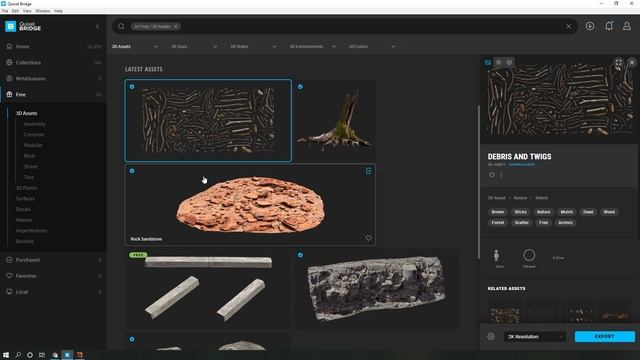Collapse the left sidebar with the arrow
640x360 pixels.
[97, 27]
